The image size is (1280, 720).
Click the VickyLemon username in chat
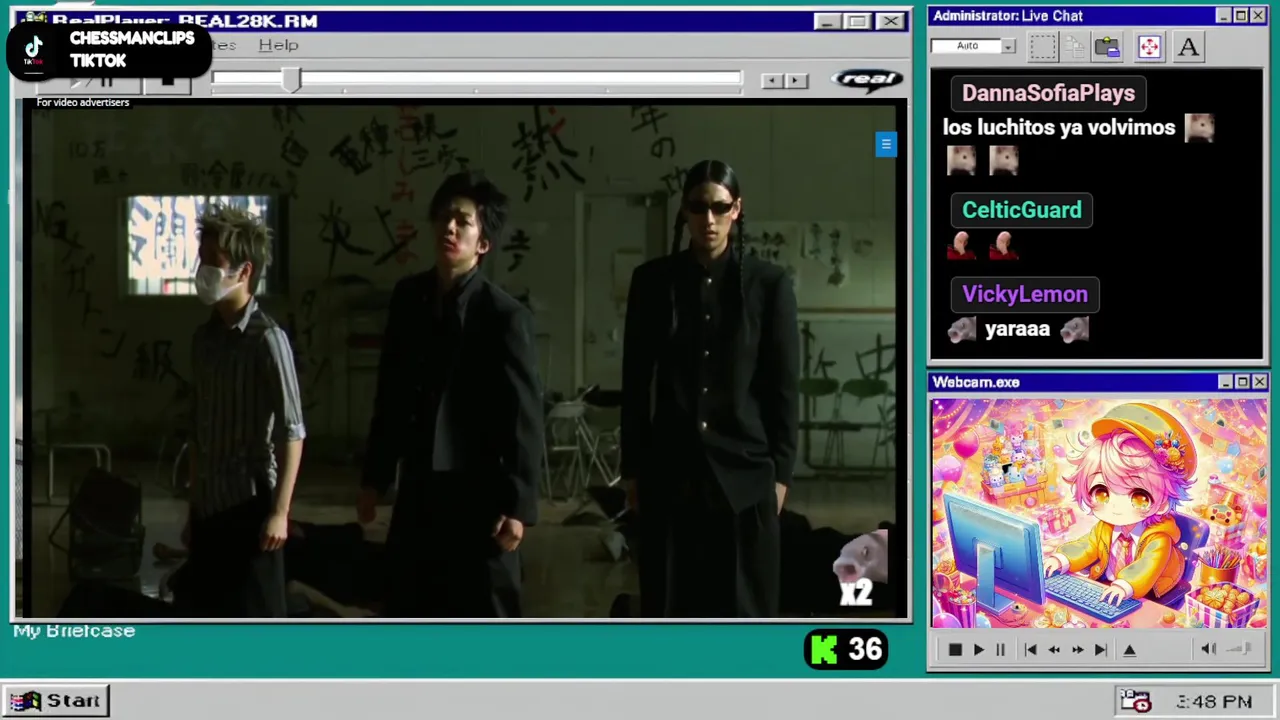coord(1024,294)
